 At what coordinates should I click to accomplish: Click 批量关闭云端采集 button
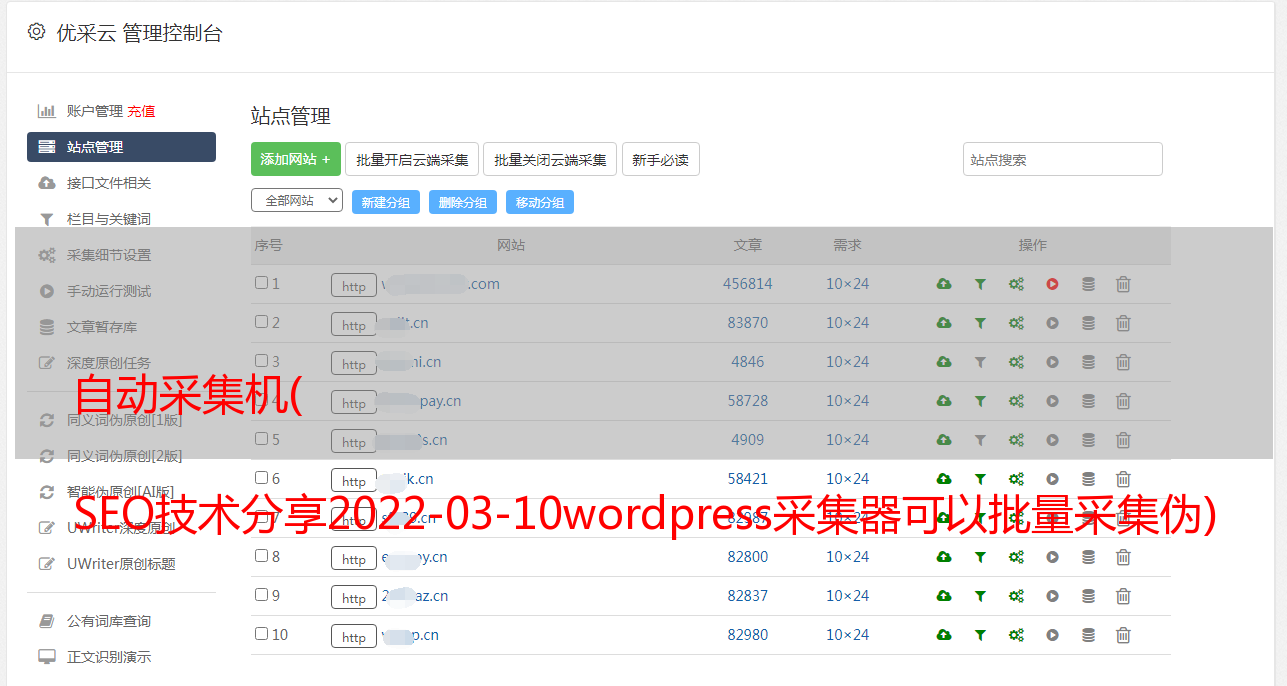pos(550,159)
